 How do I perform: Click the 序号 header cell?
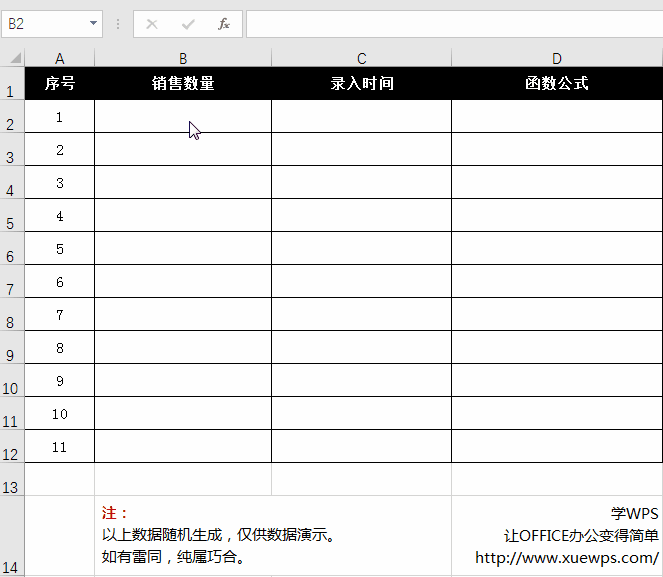[x=60, y=84]
